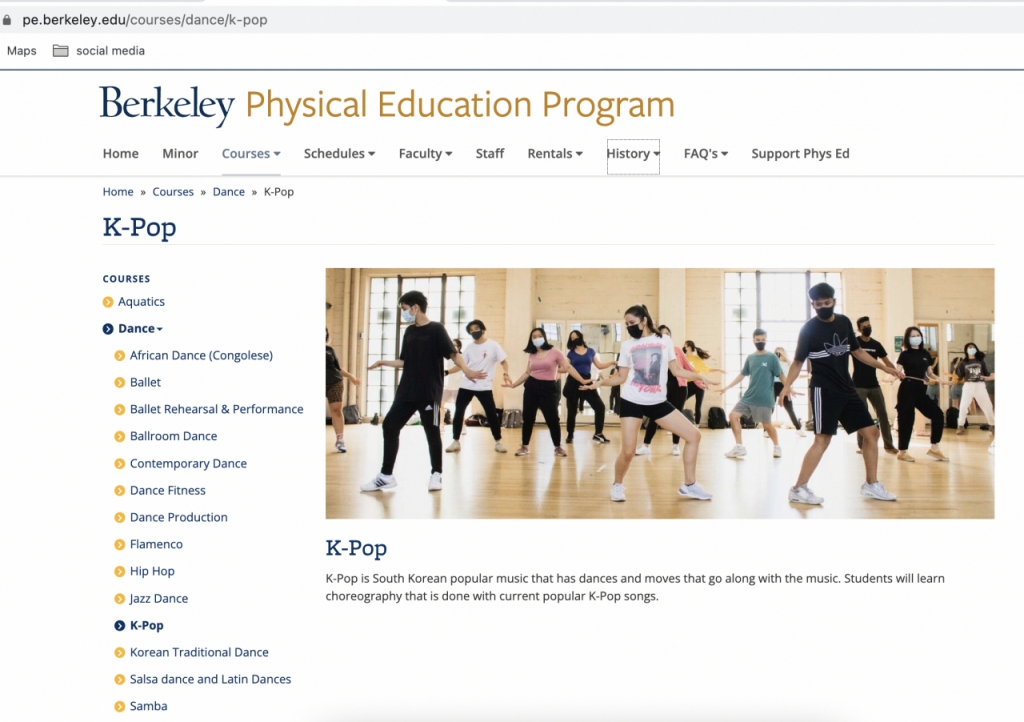Screen dimensions: 1024x722
Task: Open the social media bookmarks folder icon
Action: 61,51
